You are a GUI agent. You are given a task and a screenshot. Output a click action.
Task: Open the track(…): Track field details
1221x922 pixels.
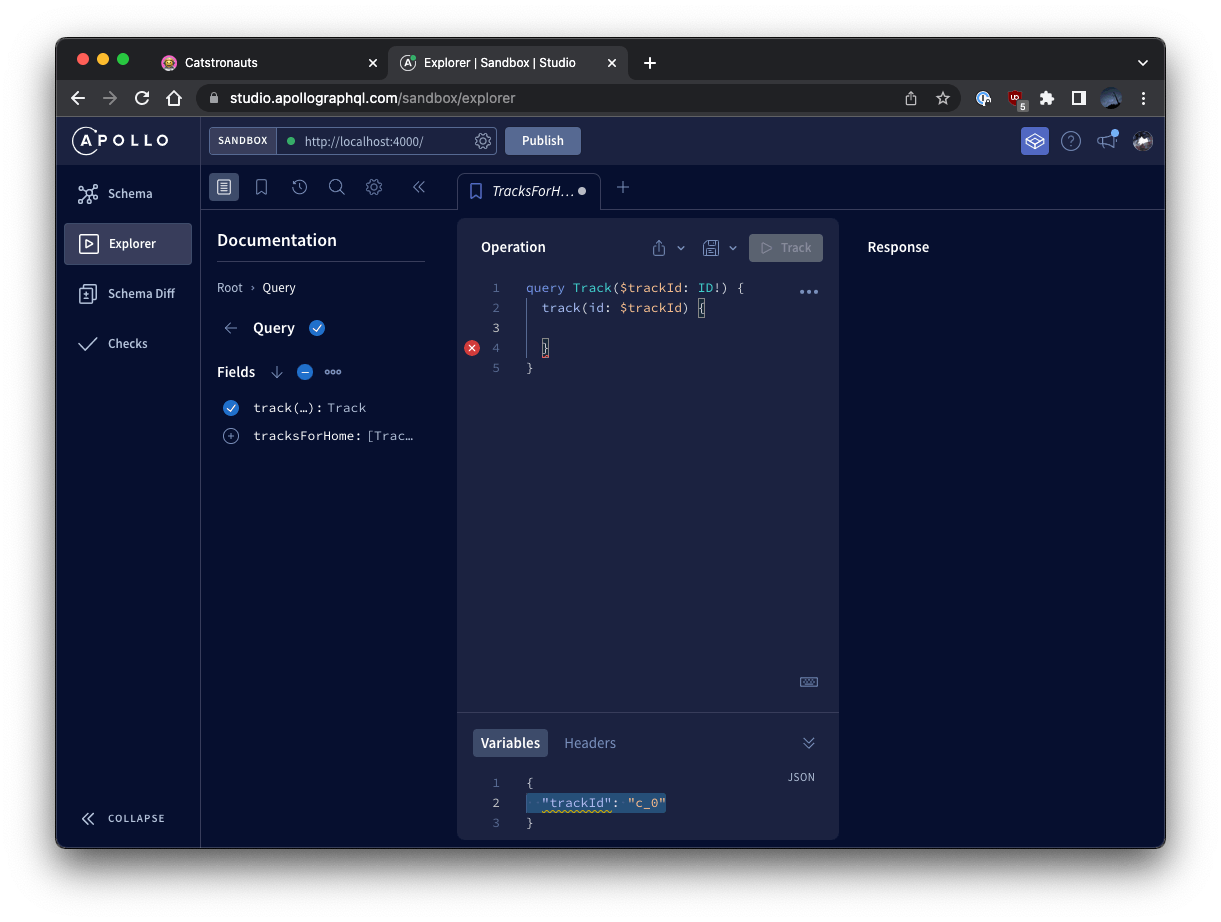tap(310, 408)
